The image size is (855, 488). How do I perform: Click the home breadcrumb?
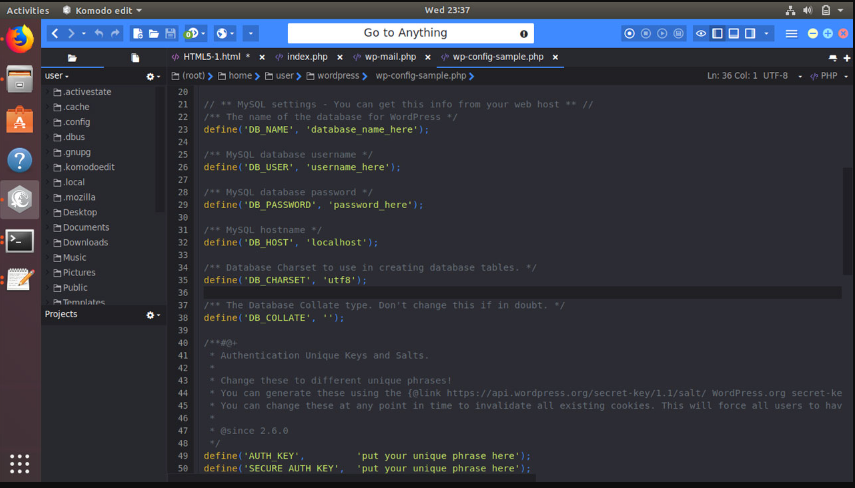(x=236, y=76)
